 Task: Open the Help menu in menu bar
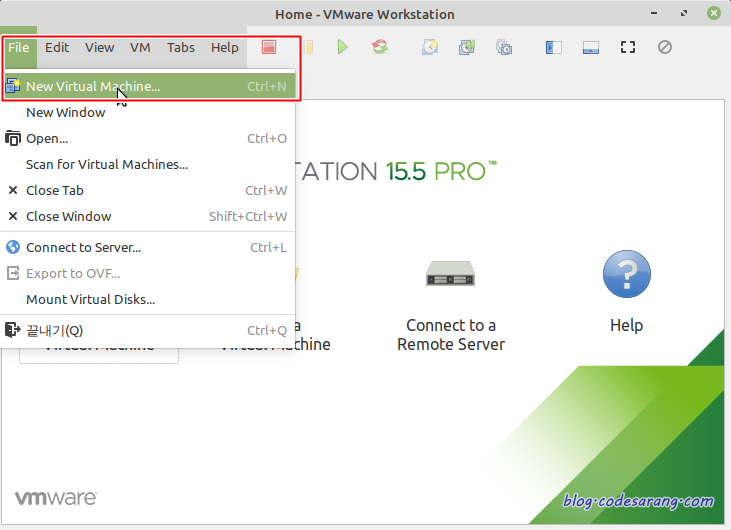225,48
